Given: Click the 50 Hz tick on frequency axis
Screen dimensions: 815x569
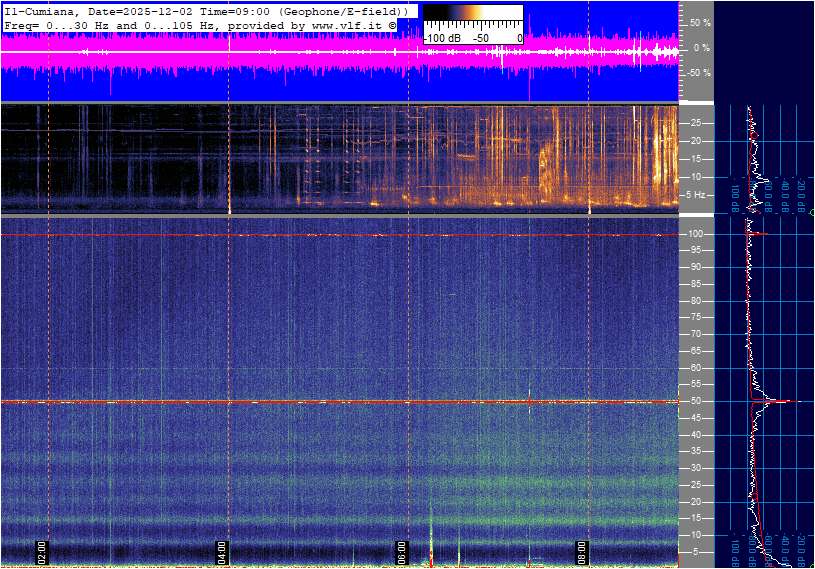Looking at the screenshot, I should pos(694,401).
